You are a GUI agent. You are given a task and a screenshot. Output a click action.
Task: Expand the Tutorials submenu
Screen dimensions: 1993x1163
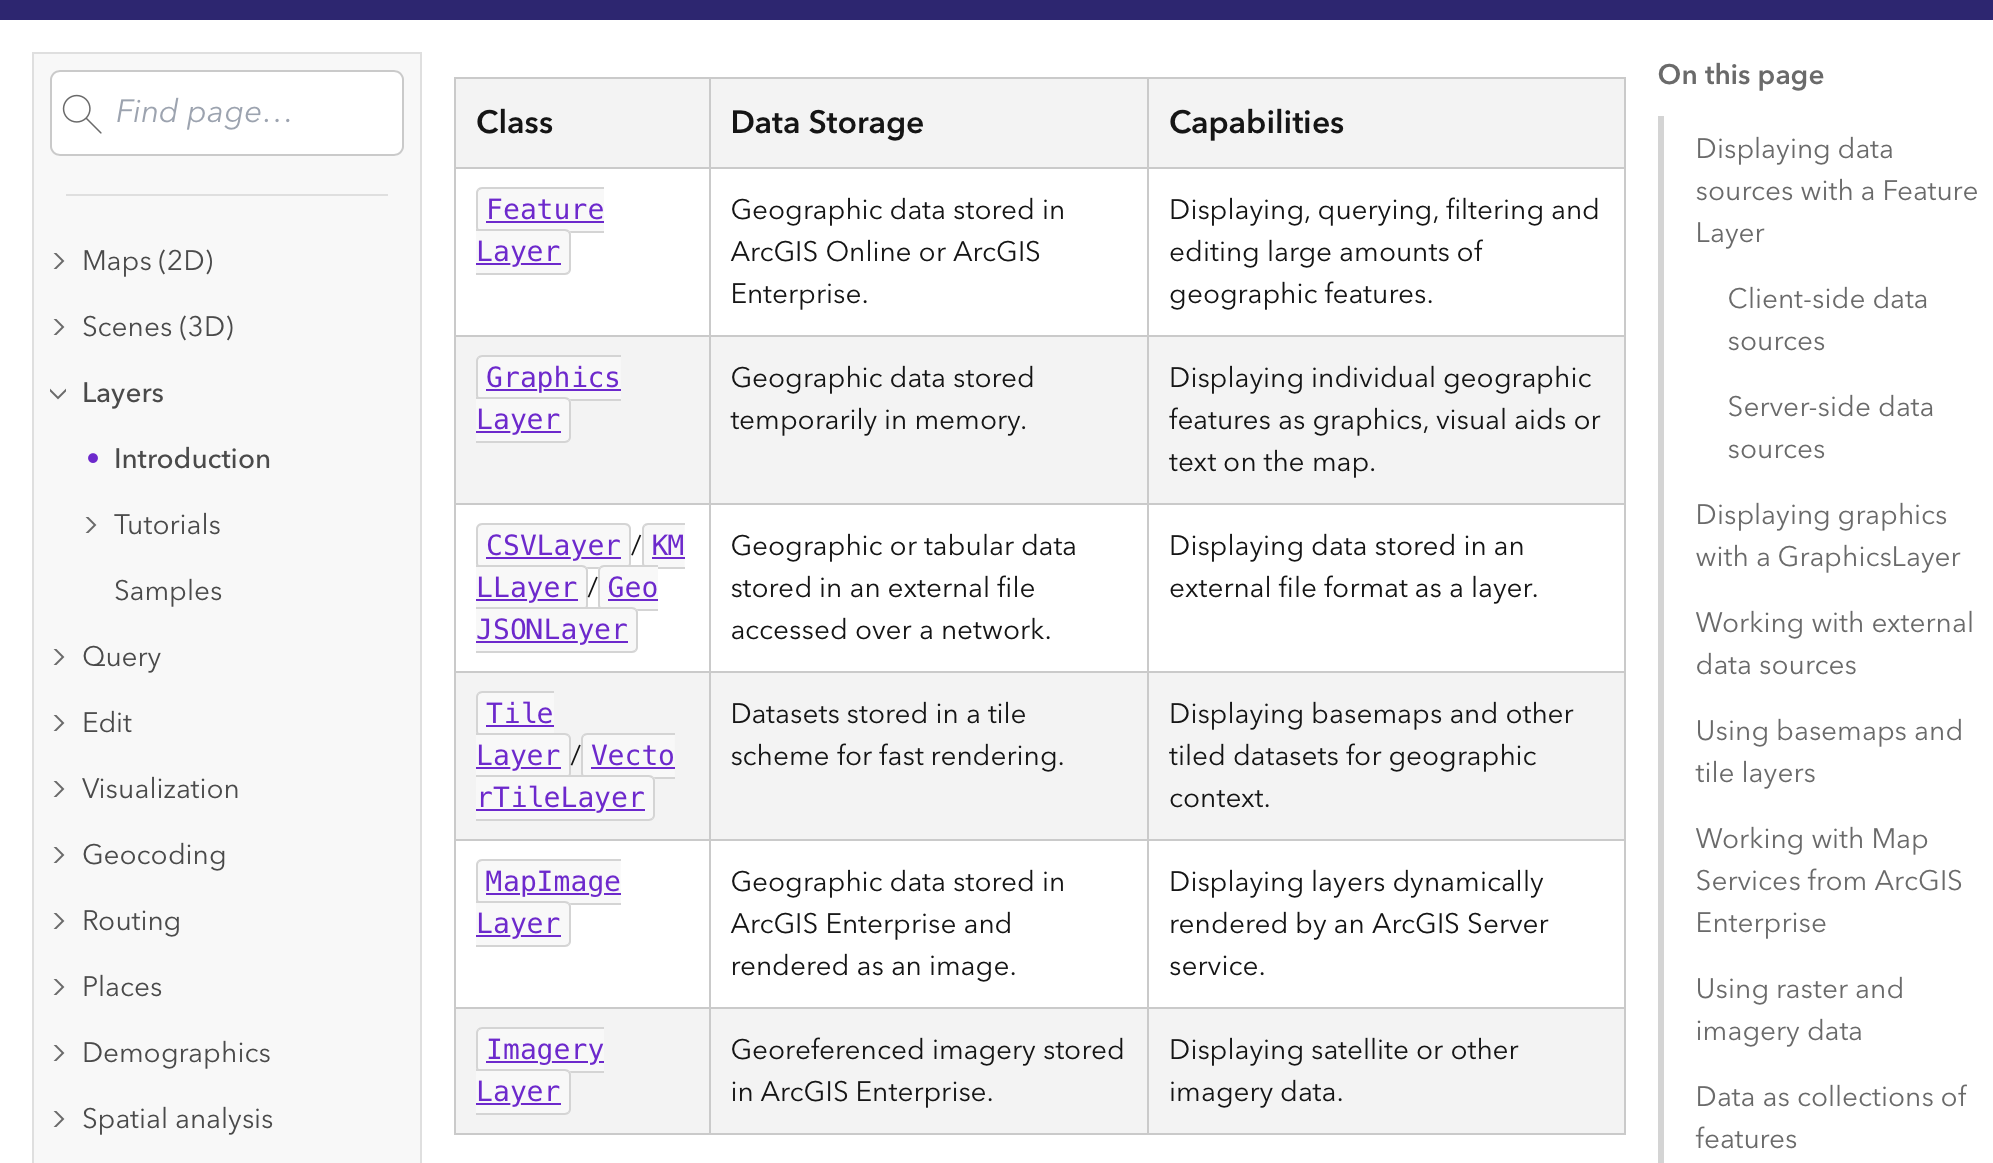pos(91,525)
